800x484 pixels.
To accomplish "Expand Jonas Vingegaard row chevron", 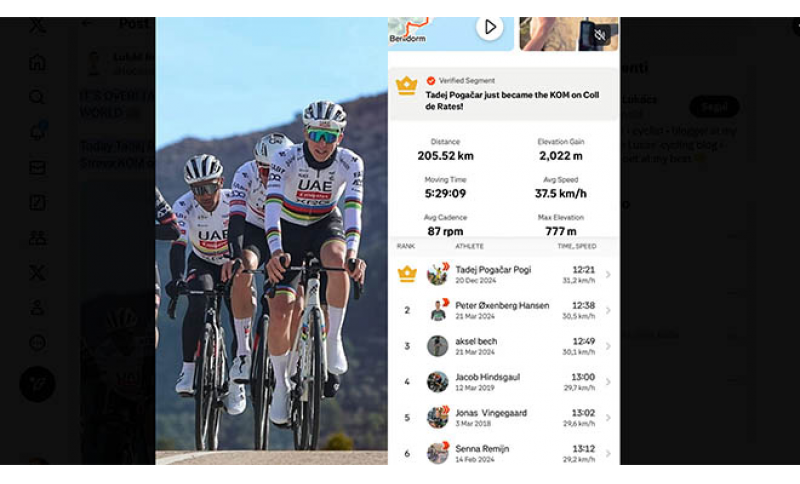I will pyautogui.click(x=608, y=418).
